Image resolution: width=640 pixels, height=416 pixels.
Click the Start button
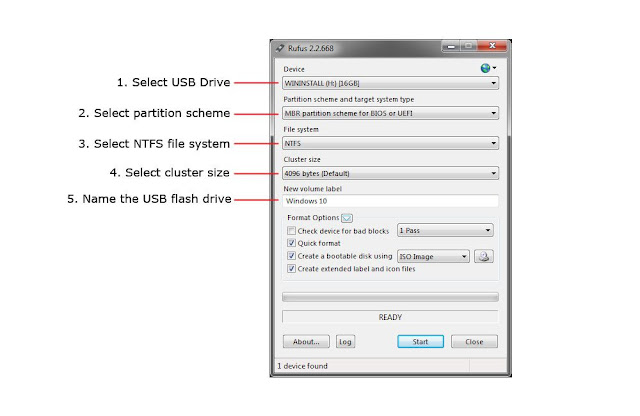point(420,342)
